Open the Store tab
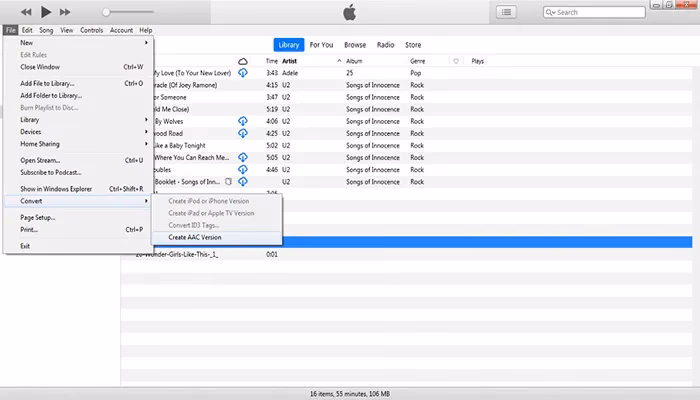 [x=413, y=45]
